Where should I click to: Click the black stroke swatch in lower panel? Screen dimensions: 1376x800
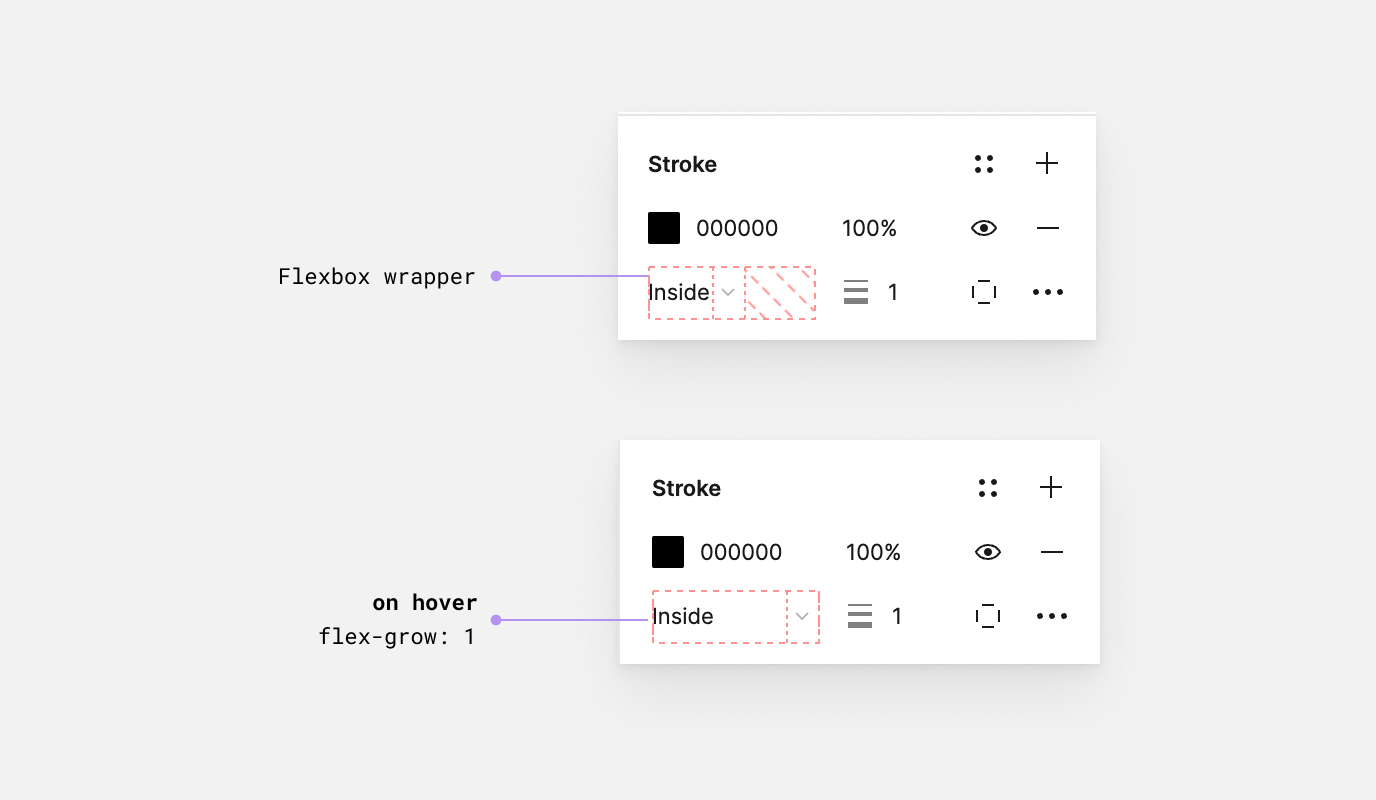coord(668,552)
